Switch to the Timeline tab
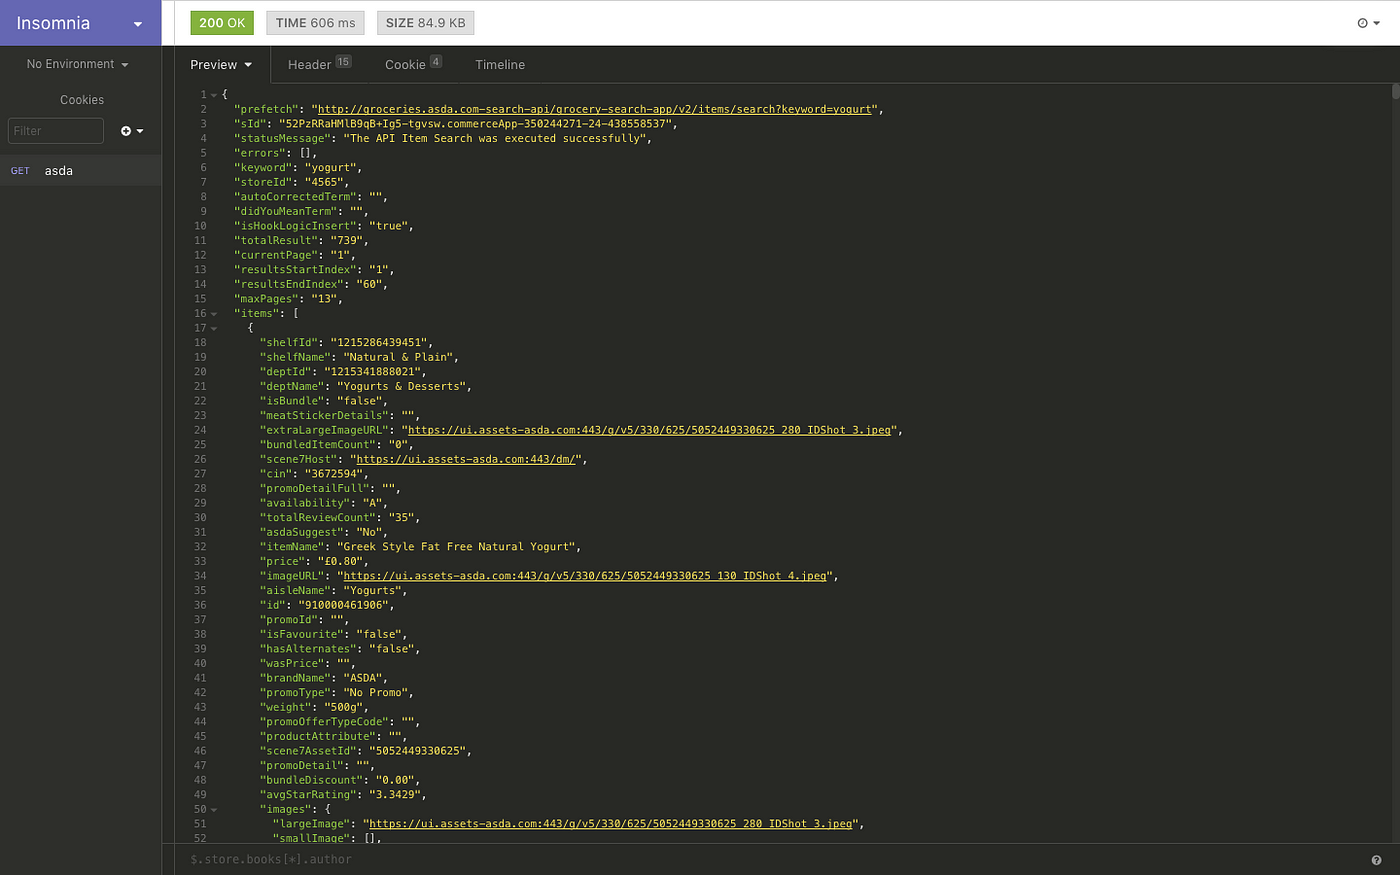The image size is (1400, 875). coord(500,65)
